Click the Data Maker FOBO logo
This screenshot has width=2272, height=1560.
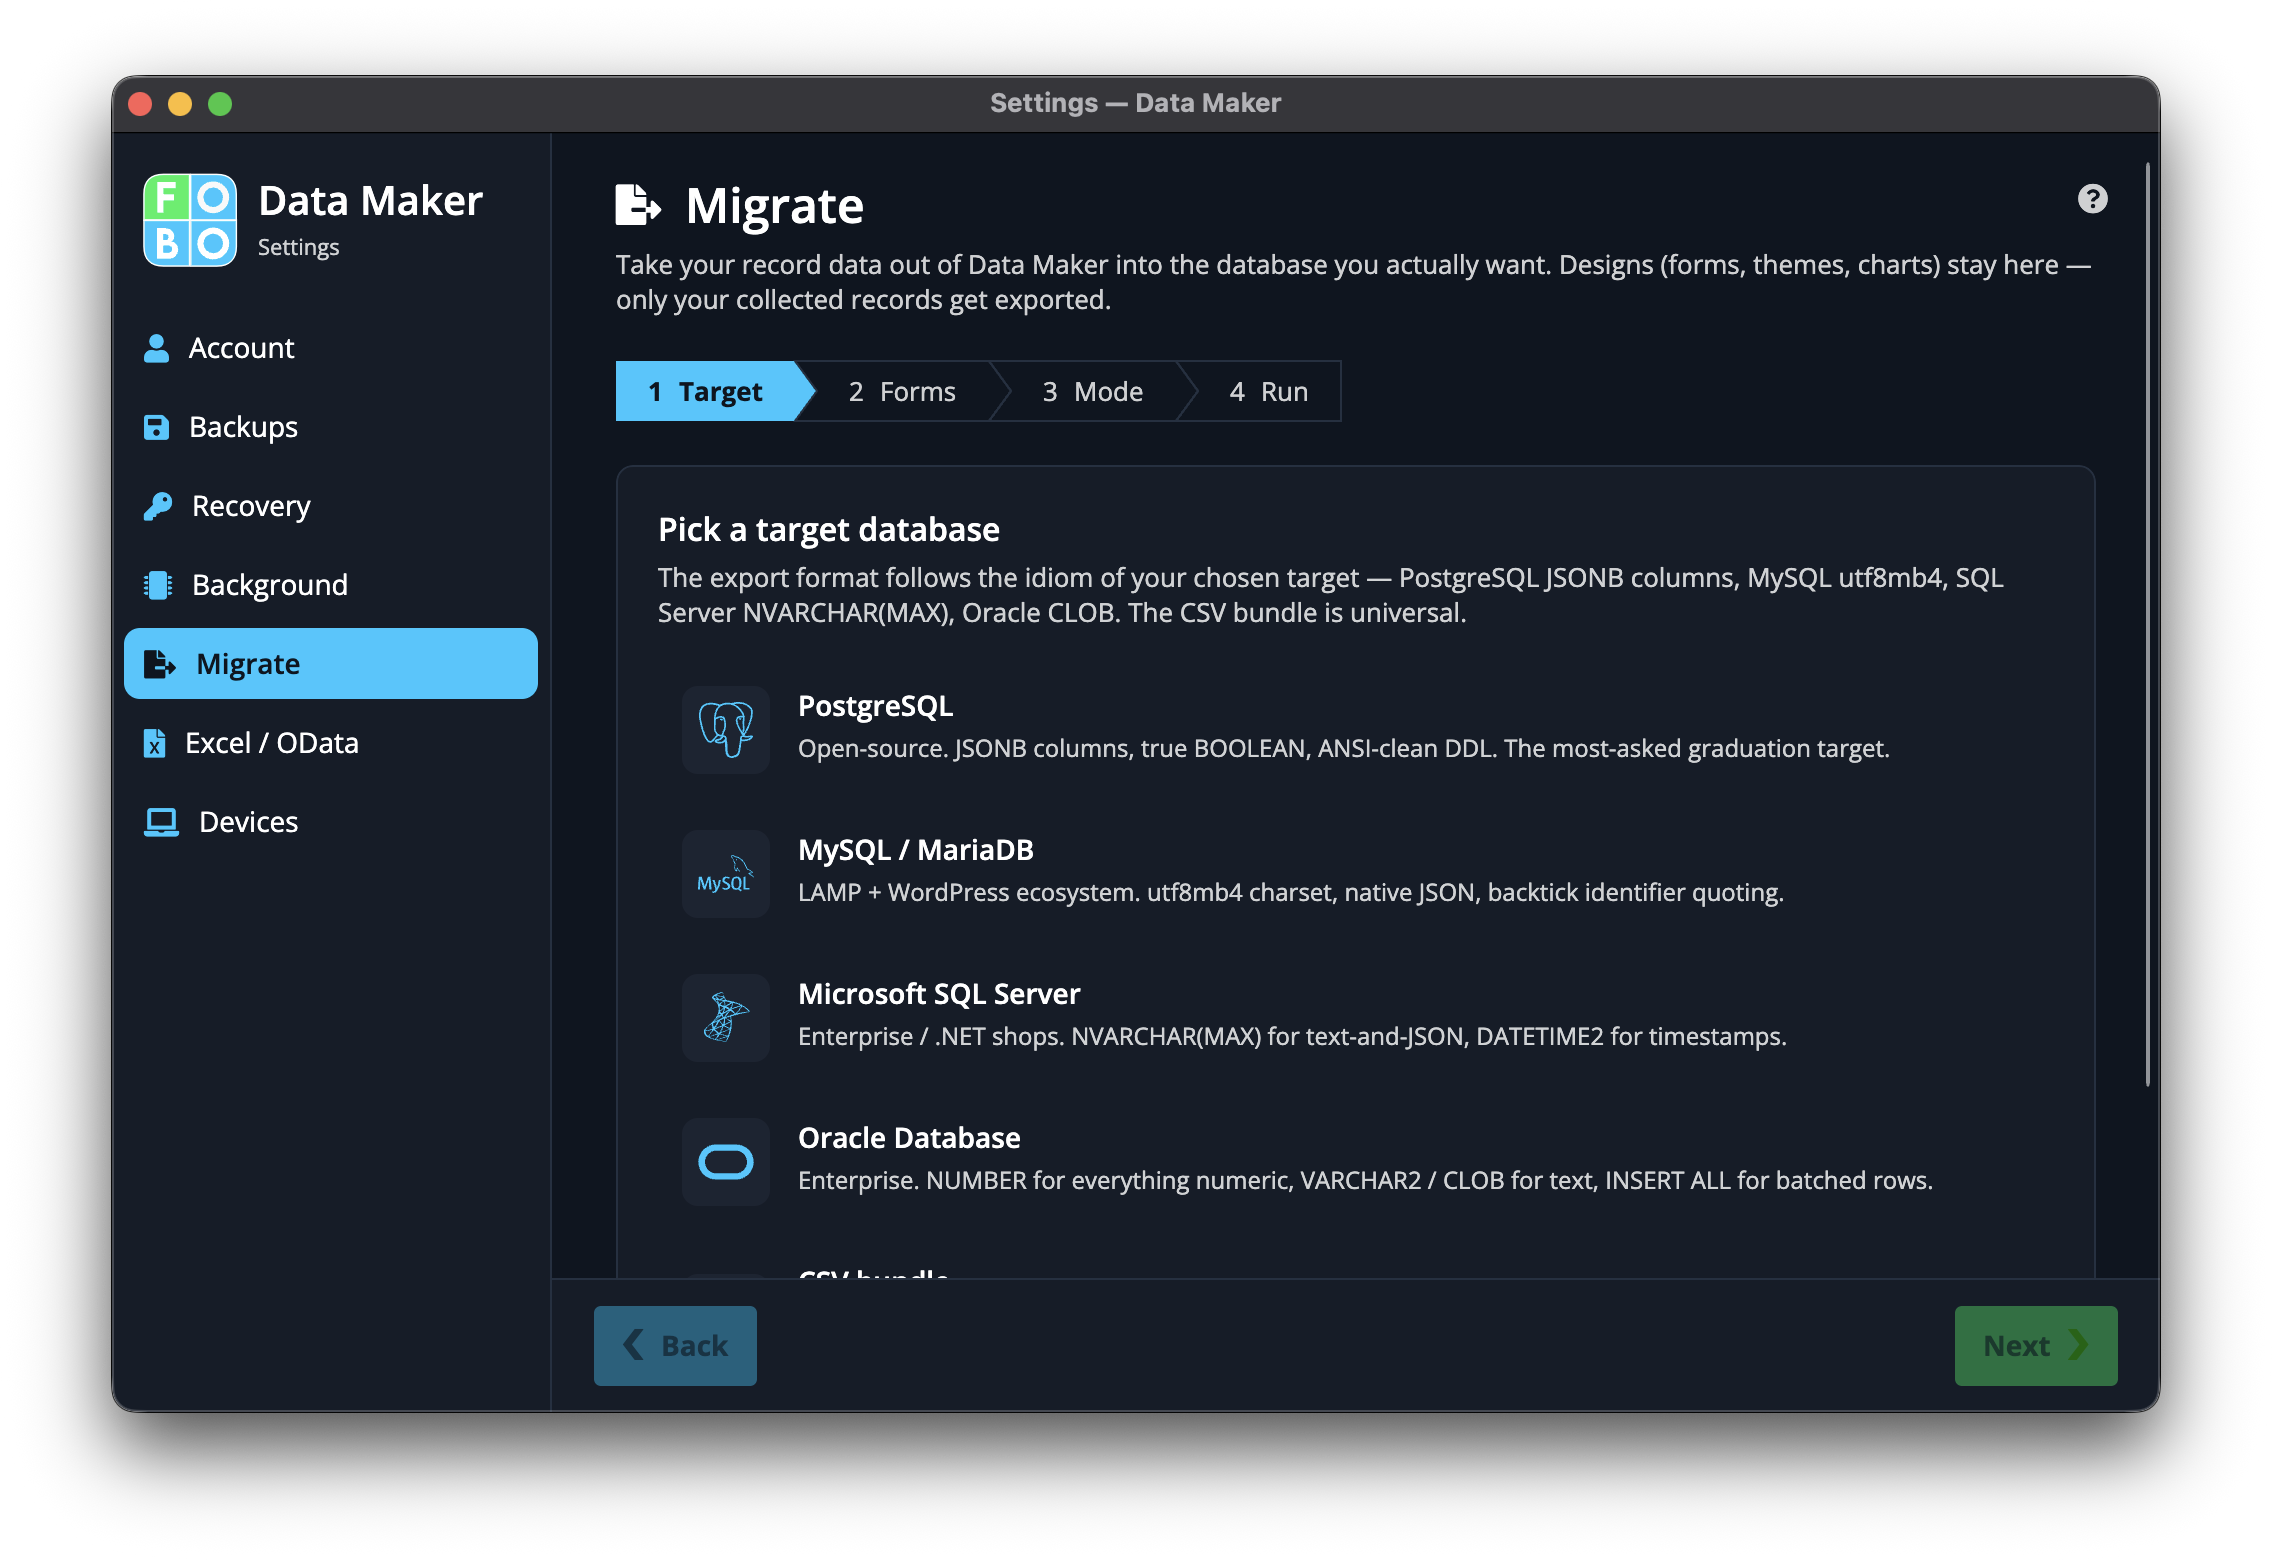[x=190, y=220]
